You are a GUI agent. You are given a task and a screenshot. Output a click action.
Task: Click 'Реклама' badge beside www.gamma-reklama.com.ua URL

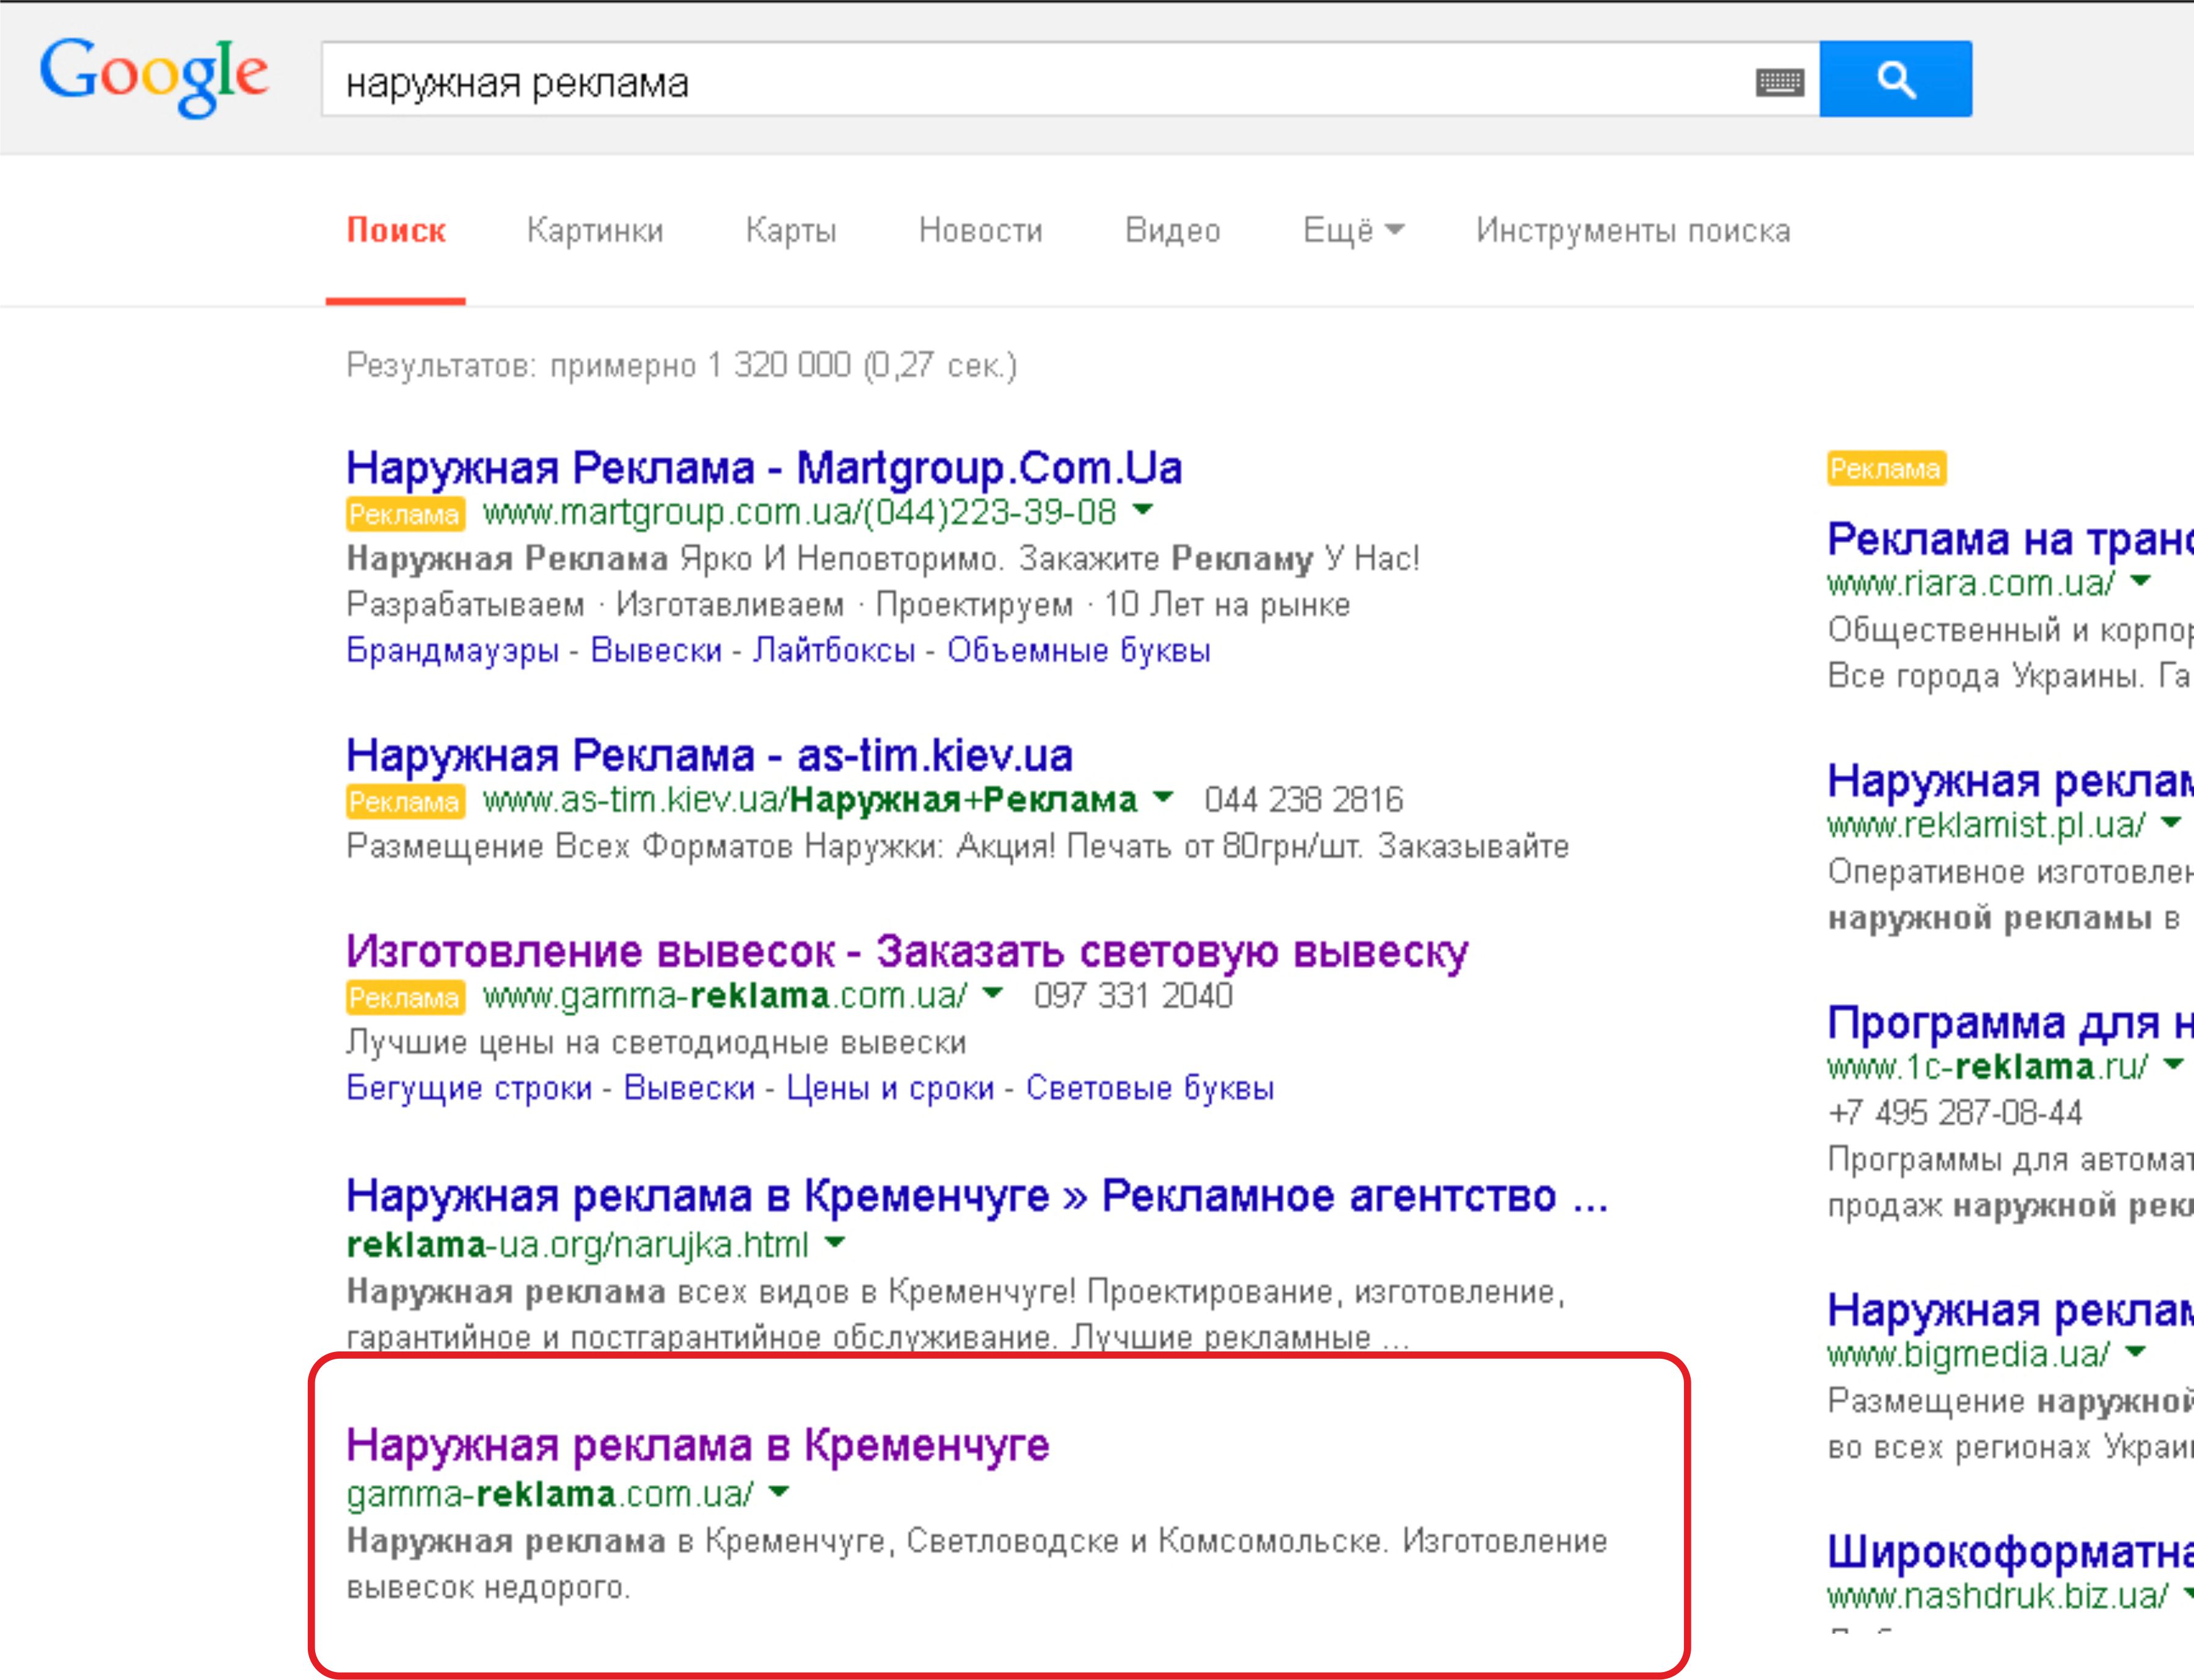click(x=405, y=997)
